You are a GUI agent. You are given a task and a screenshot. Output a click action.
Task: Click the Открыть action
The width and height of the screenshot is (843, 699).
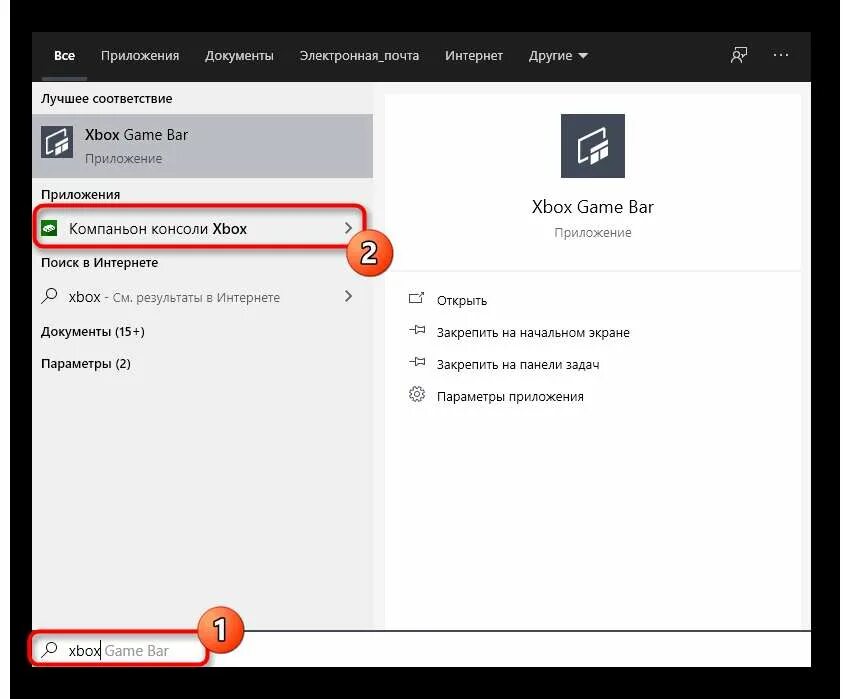point(462,301)
